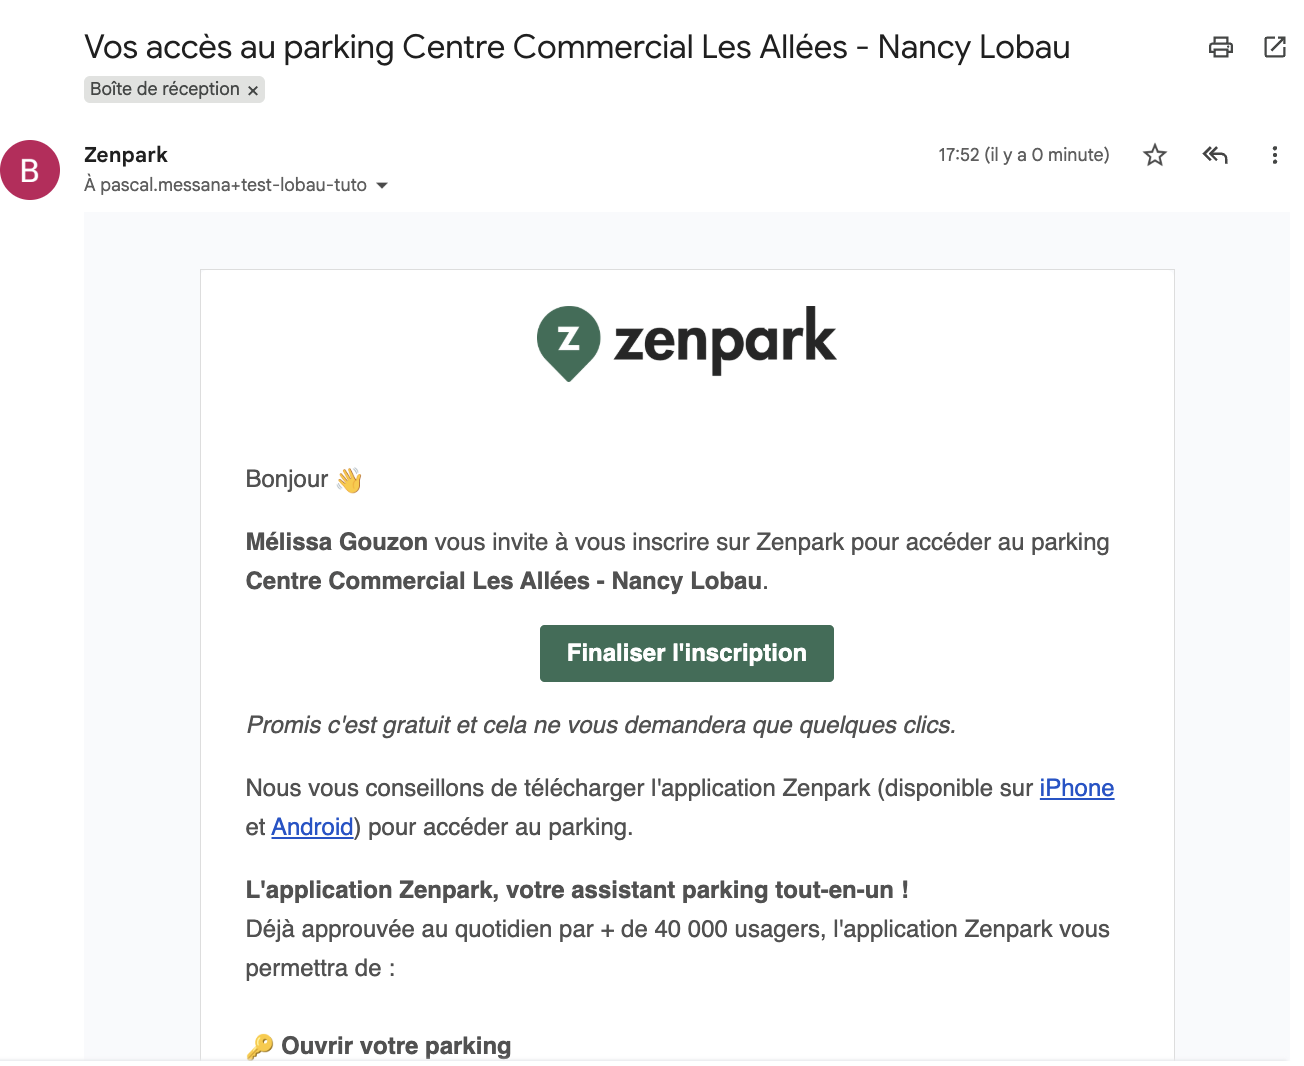Viewport: 1304px width, 1066px height.
Task: Click the Zenpark sender name
Action: [x=126, y=155]
